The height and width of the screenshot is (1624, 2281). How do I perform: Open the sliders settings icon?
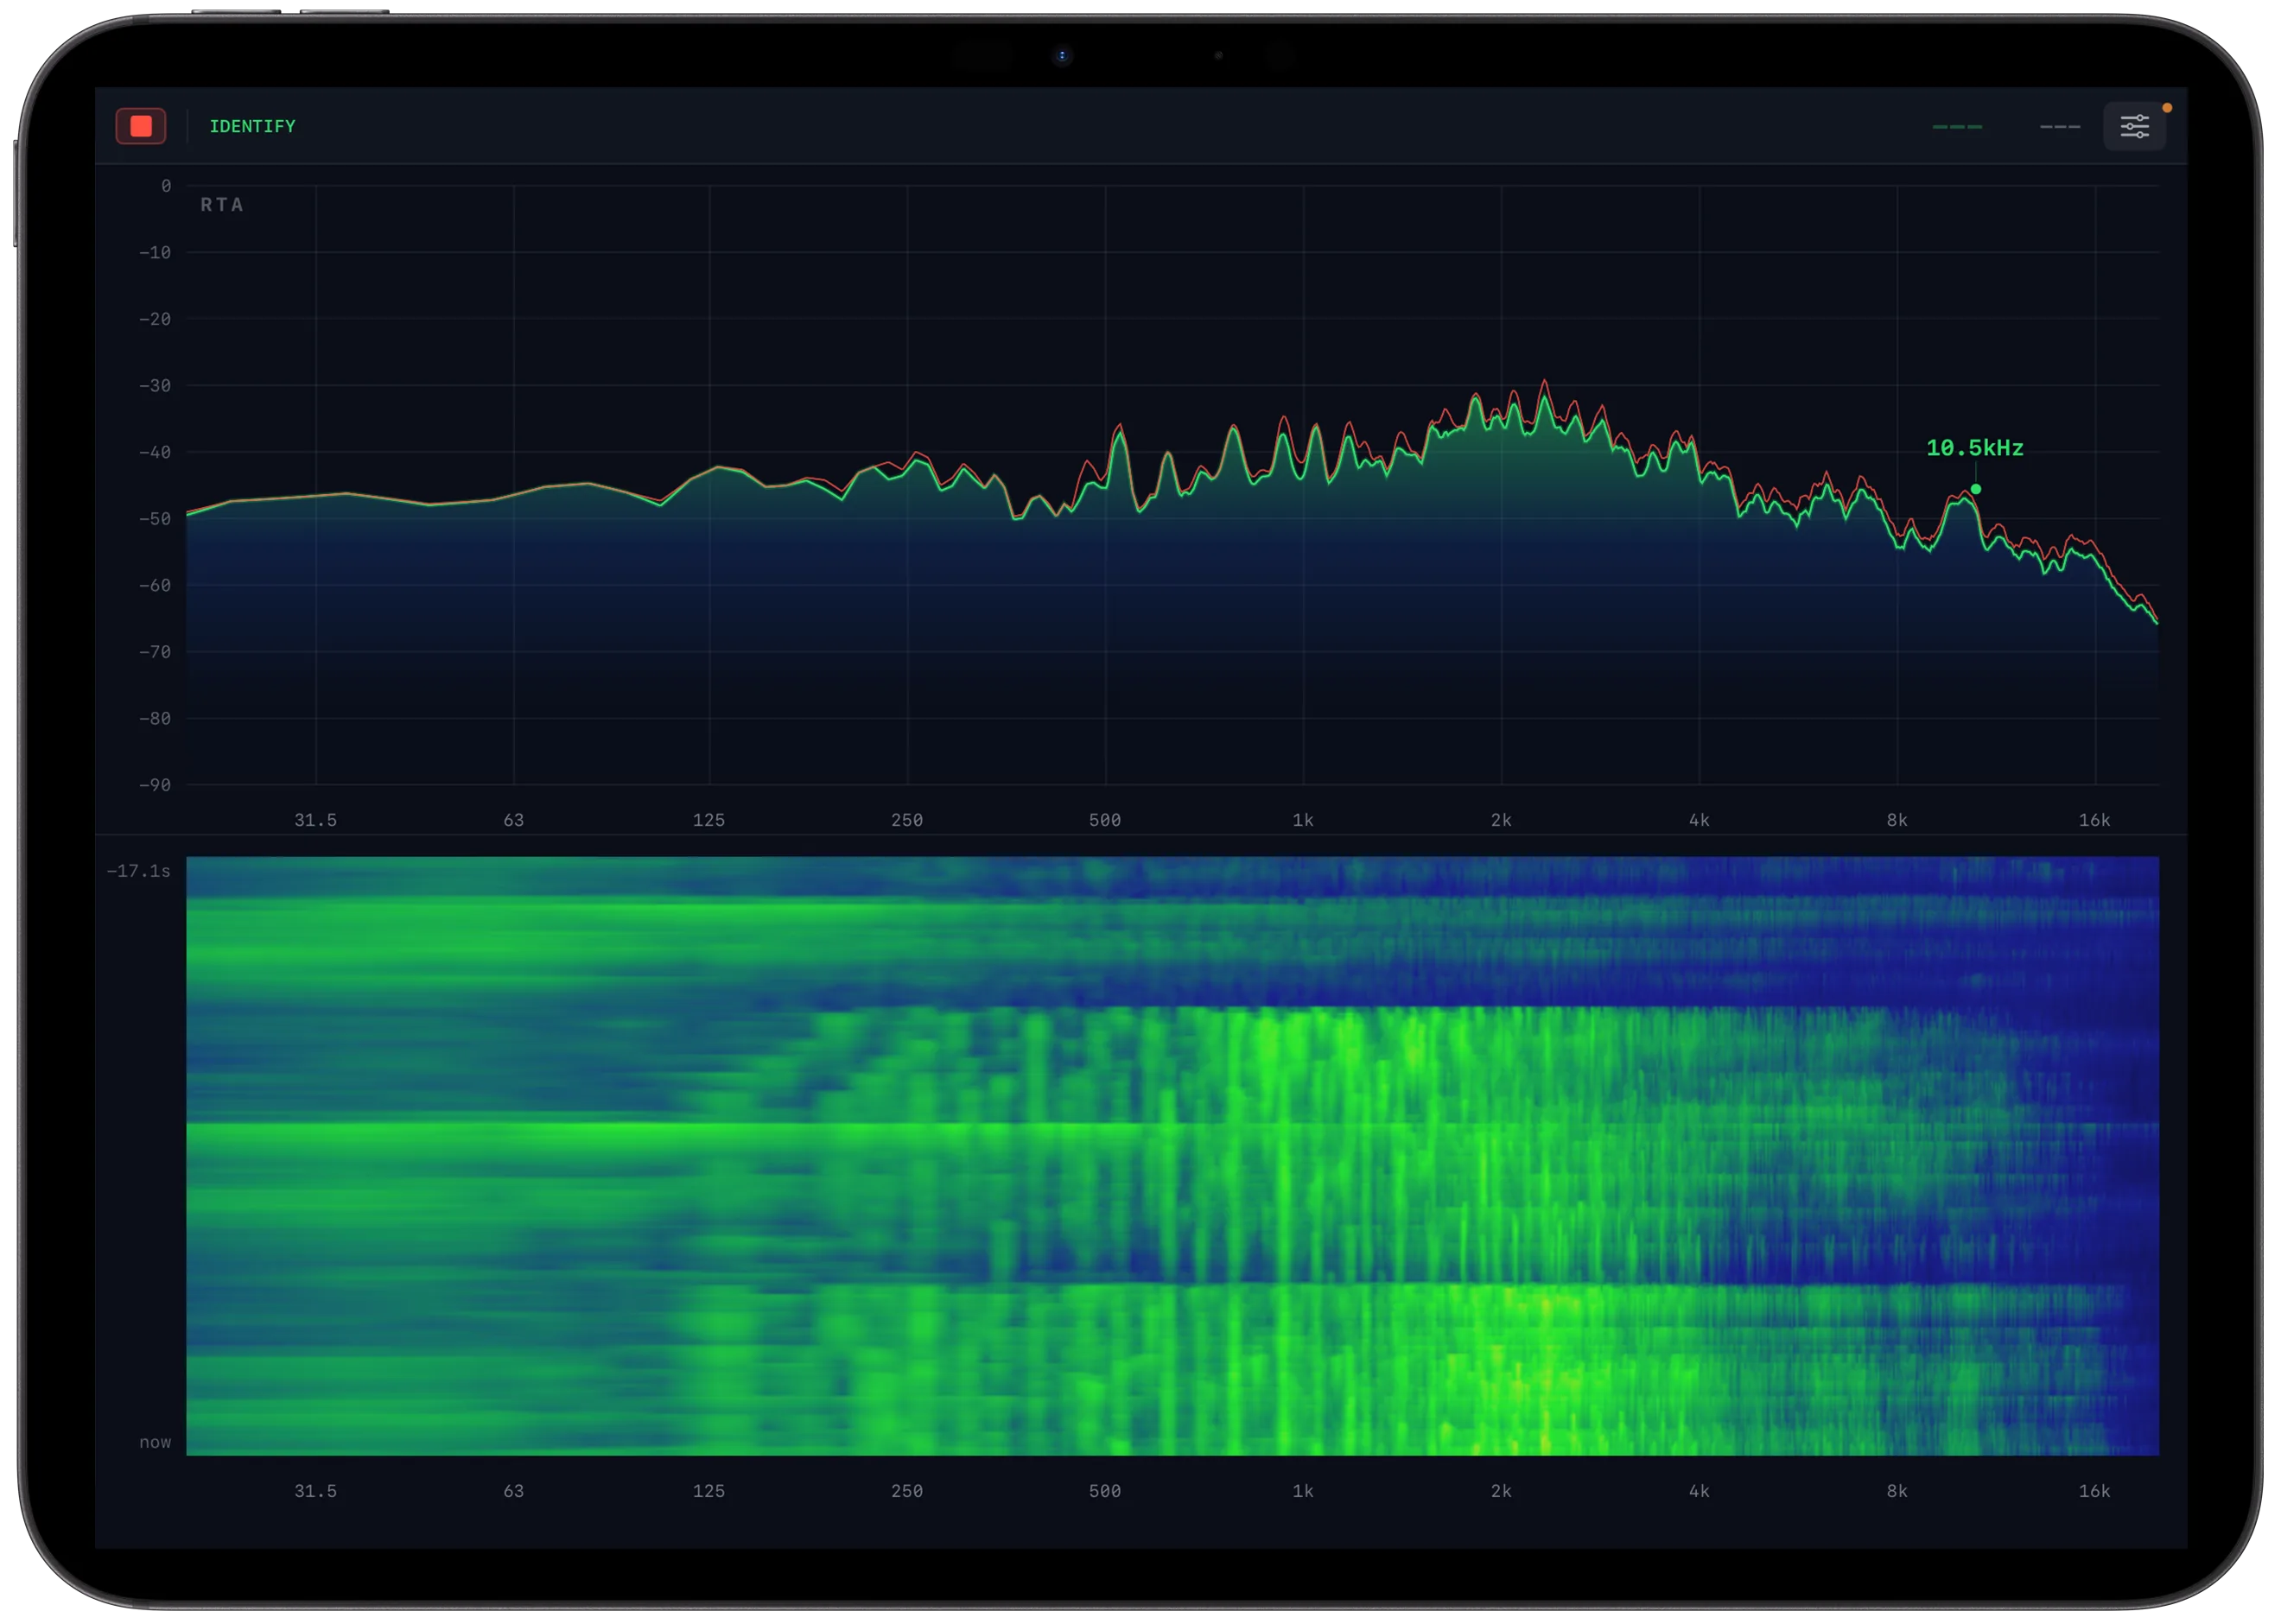coord(2134,126)
